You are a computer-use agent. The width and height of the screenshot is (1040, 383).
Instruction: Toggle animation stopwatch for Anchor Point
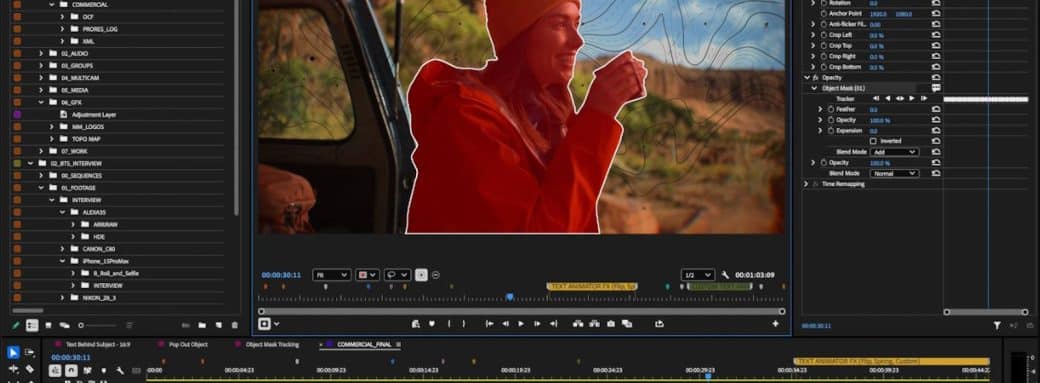tap(824, 13)
